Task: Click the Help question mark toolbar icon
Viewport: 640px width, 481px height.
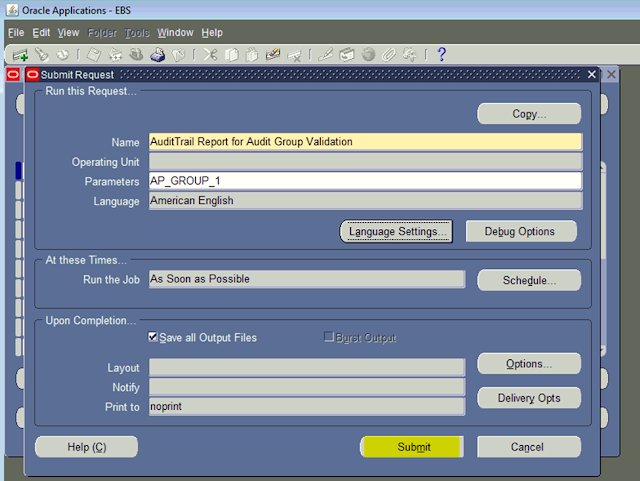Action: pos(441,54)
